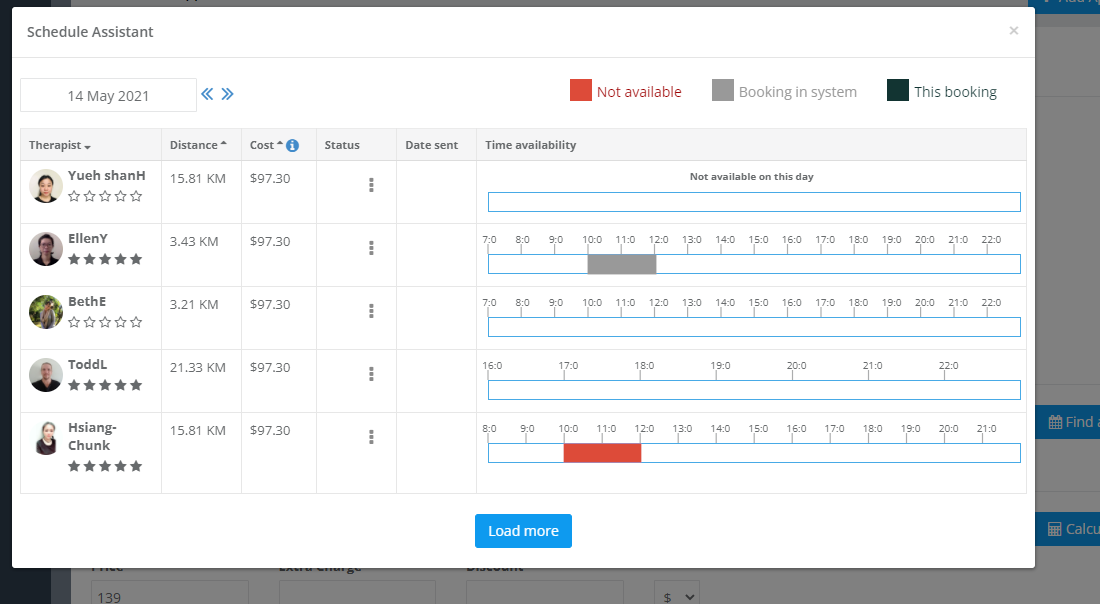Open status menu for ToddL

pyautogui.click(x=371, y=374)
